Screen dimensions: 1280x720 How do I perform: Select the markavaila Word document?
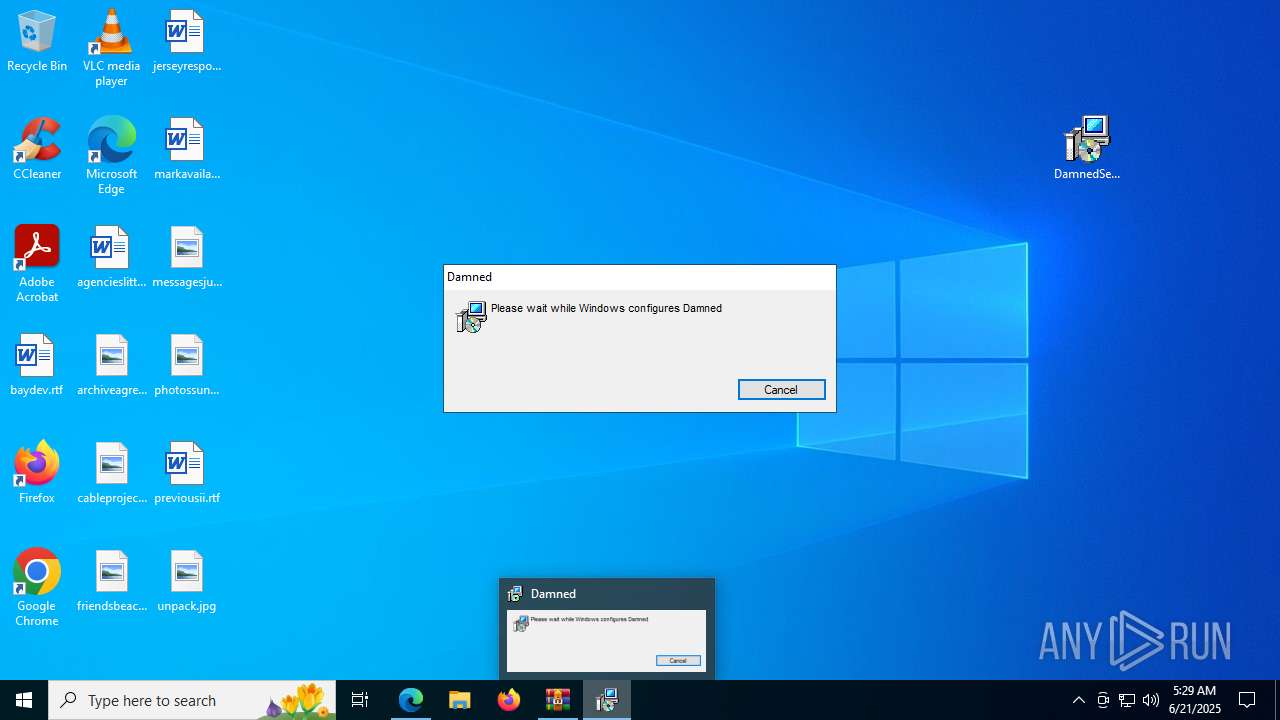[x=186, y=150]
